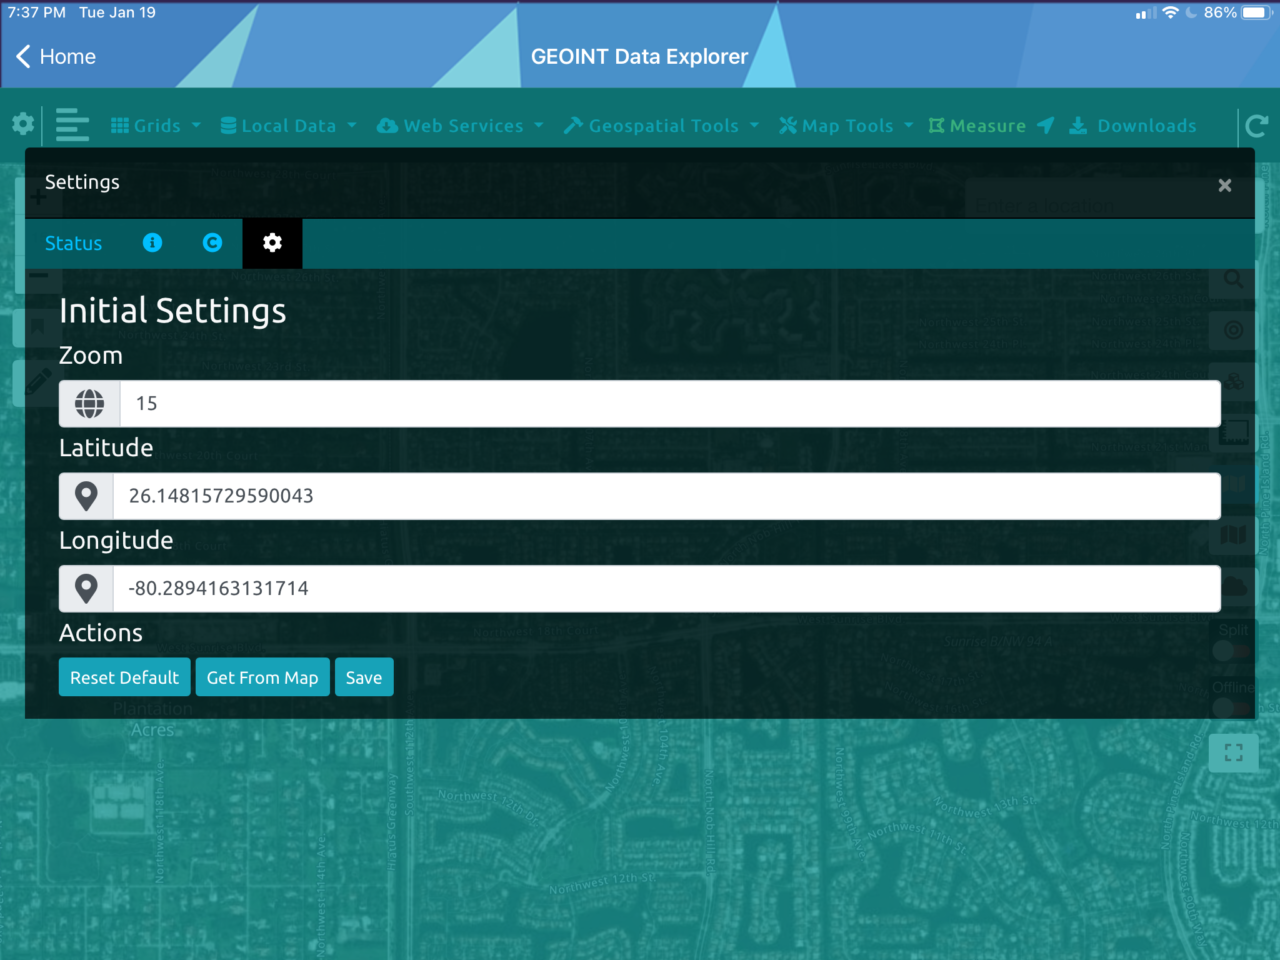Click the Latitude input field
Viewport: 1280px width, 960px height.
666,496
